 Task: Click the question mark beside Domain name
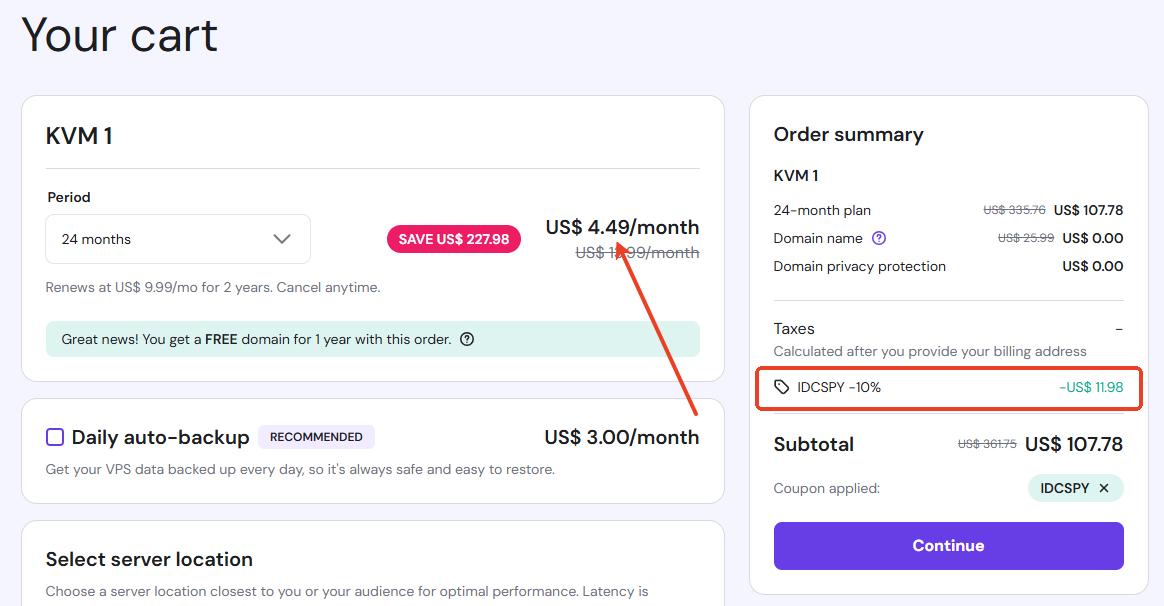pyautogui.click(x=879, y=238)
